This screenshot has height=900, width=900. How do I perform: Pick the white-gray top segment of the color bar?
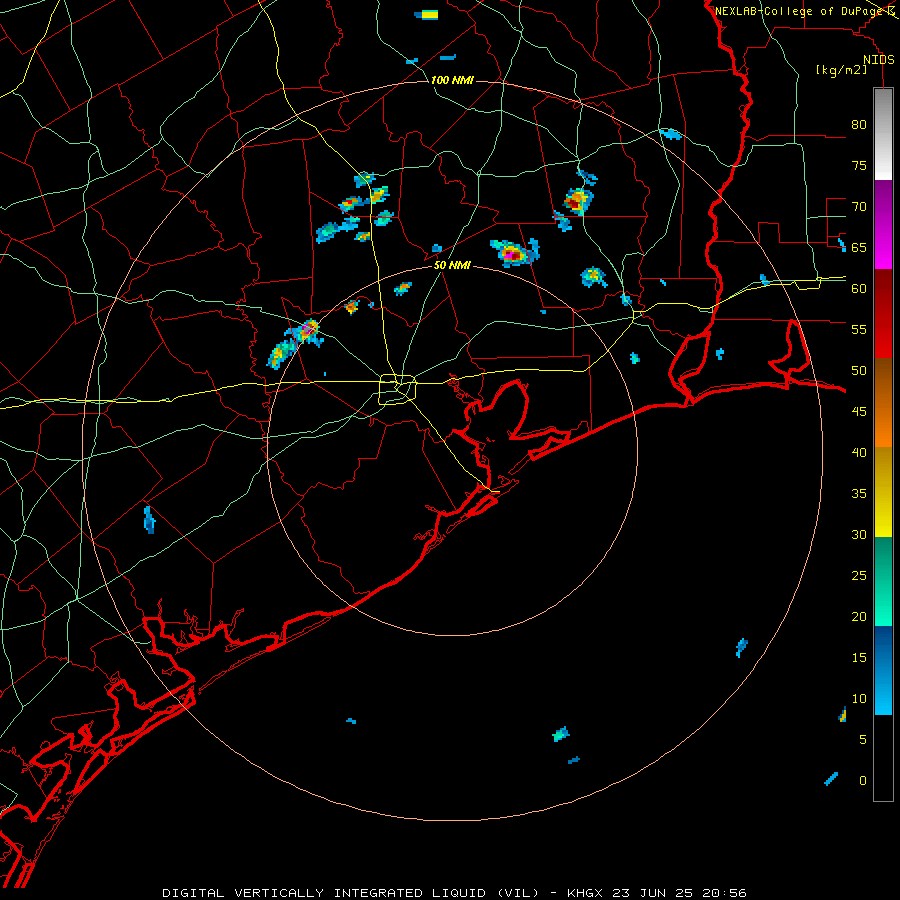883,134
